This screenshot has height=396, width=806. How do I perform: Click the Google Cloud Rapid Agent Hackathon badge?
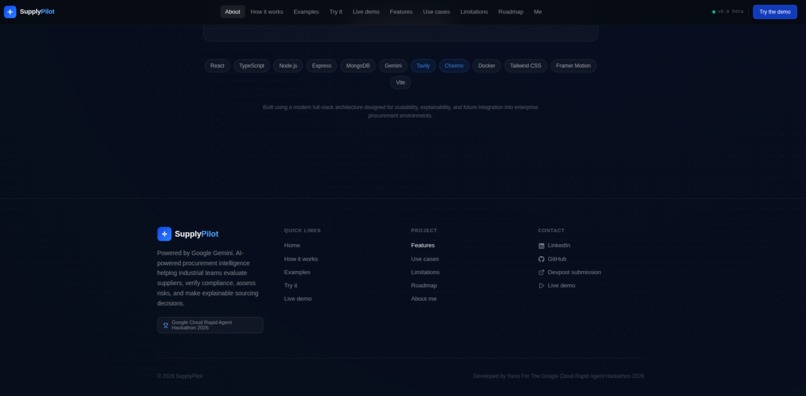[210, 325]
